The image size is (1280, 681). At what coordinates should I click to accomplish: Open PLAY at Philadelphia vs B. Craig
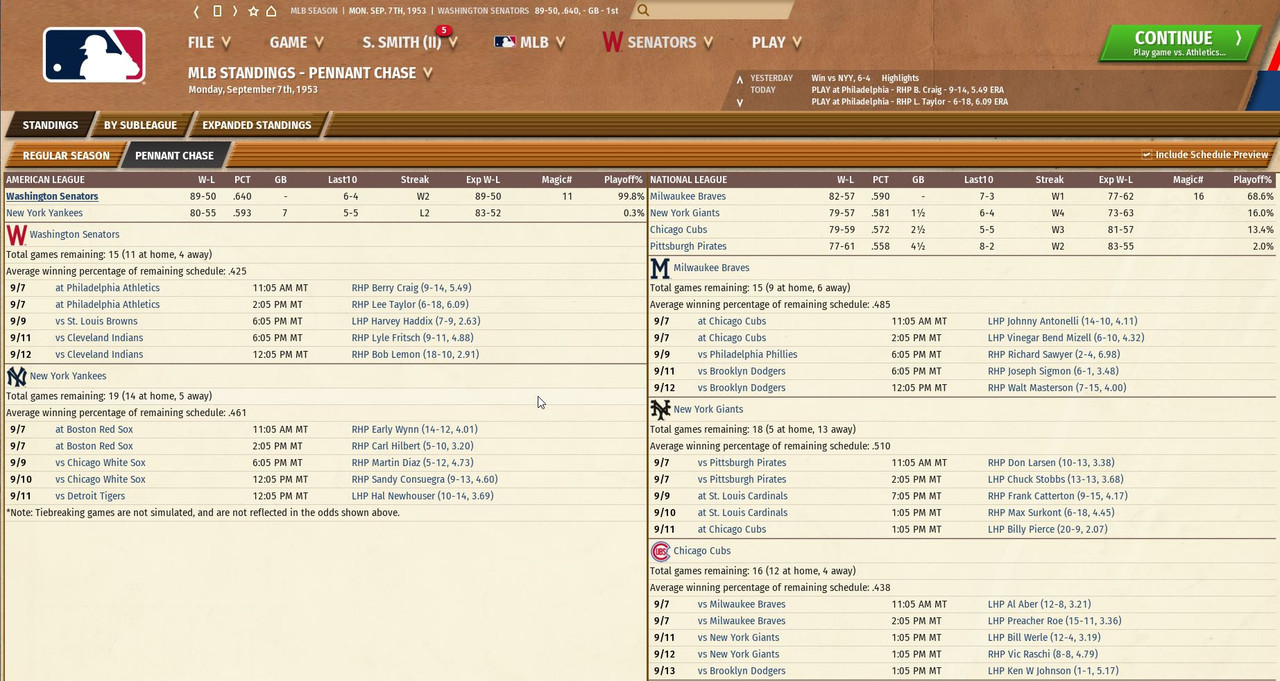point(908,90)
